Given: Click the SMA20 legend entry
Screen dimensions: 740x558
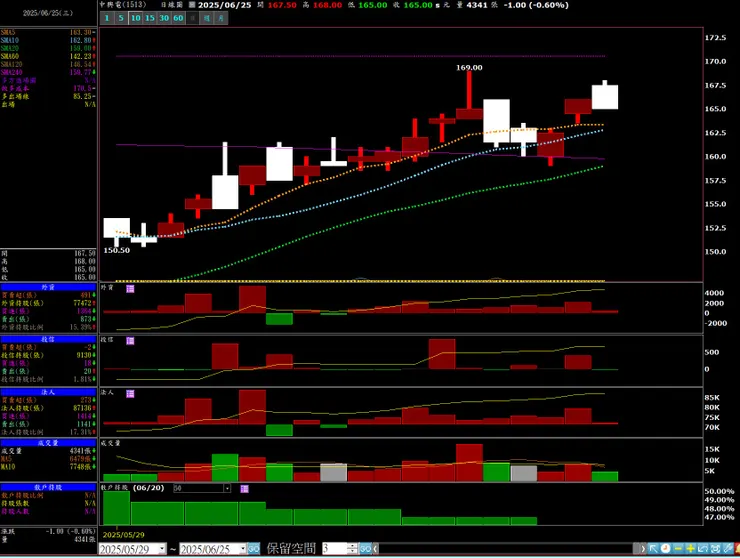Looking at the screenshot, I should tap(48, 49).
